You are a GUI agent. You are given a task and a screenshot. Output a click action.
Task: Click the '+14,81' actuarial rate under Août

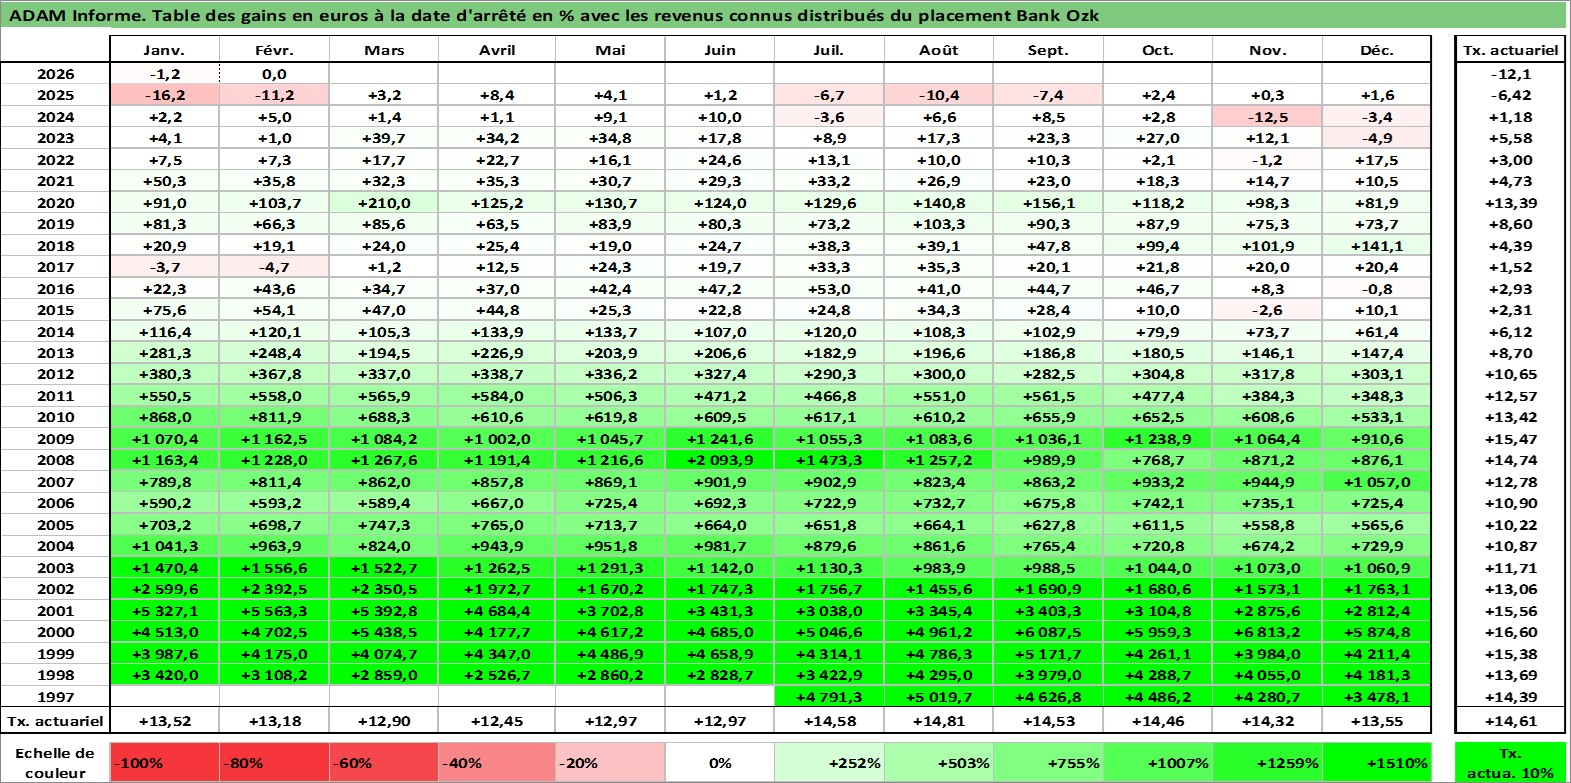pyautogui.click(x=938, y=720)
